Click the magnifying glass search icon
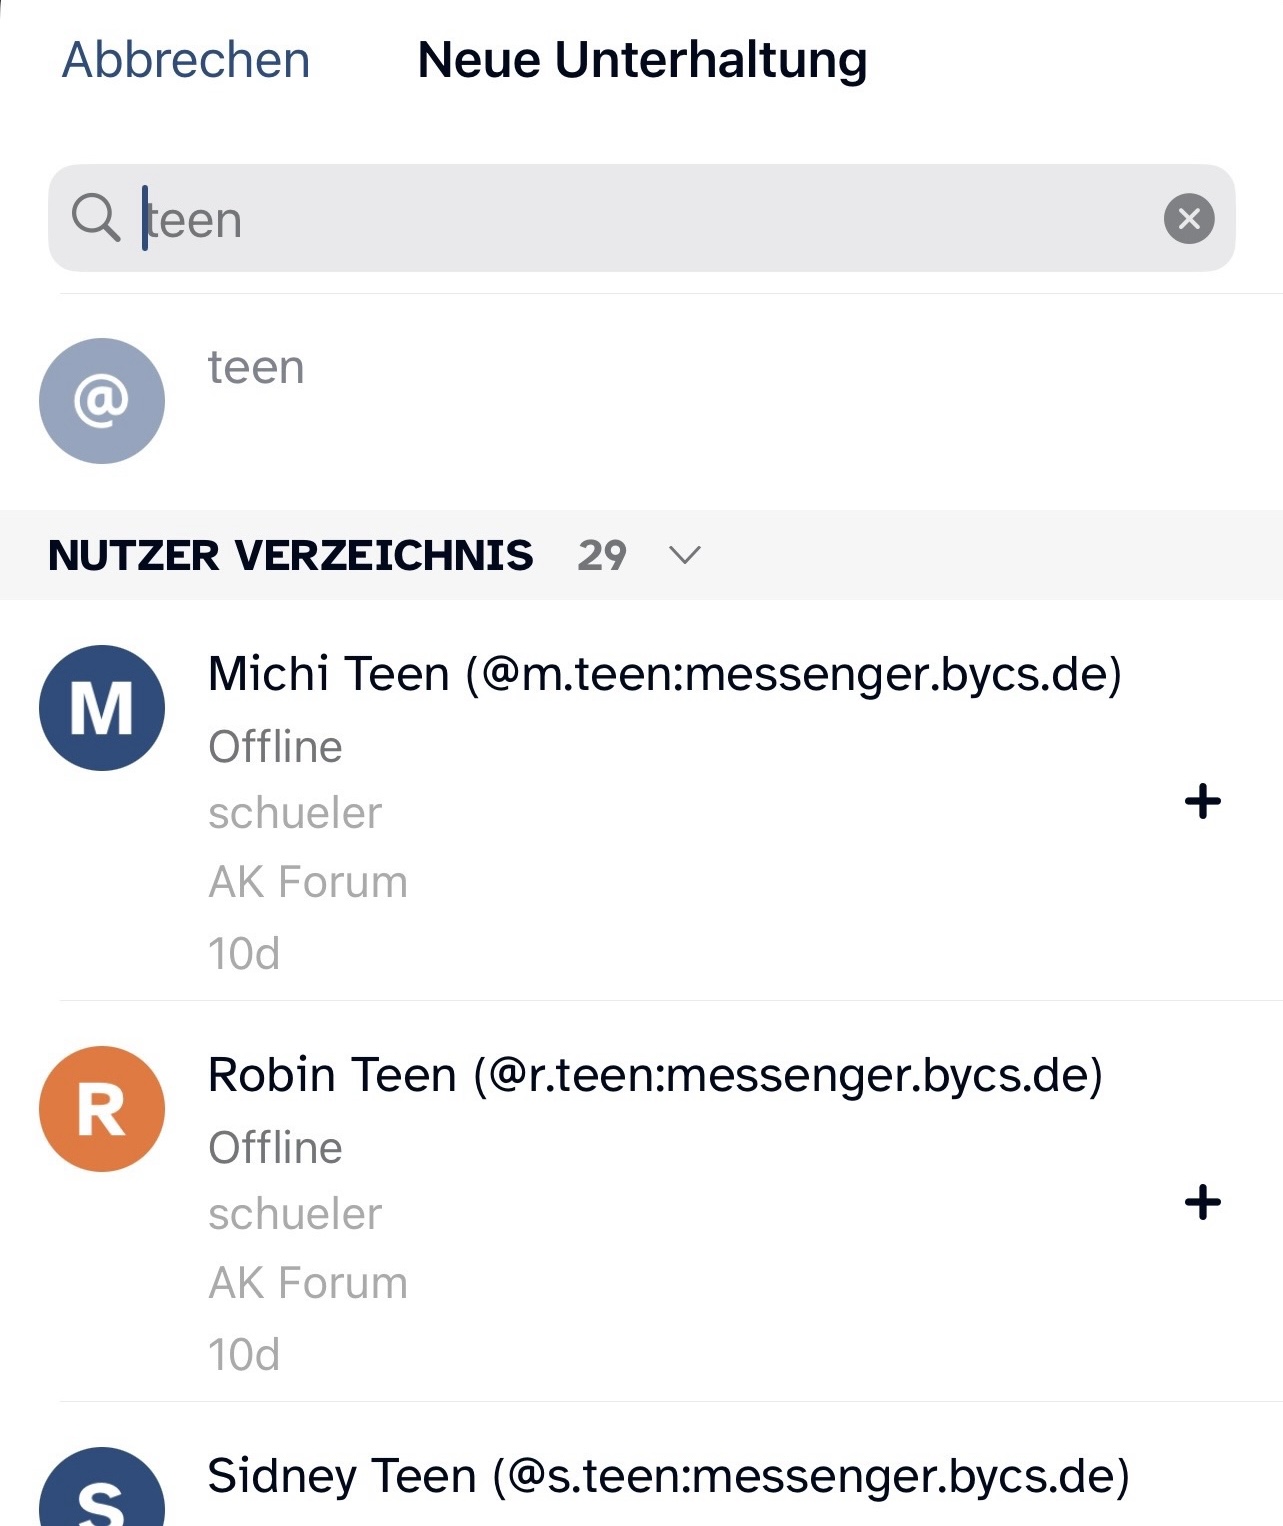 (96, 218)
